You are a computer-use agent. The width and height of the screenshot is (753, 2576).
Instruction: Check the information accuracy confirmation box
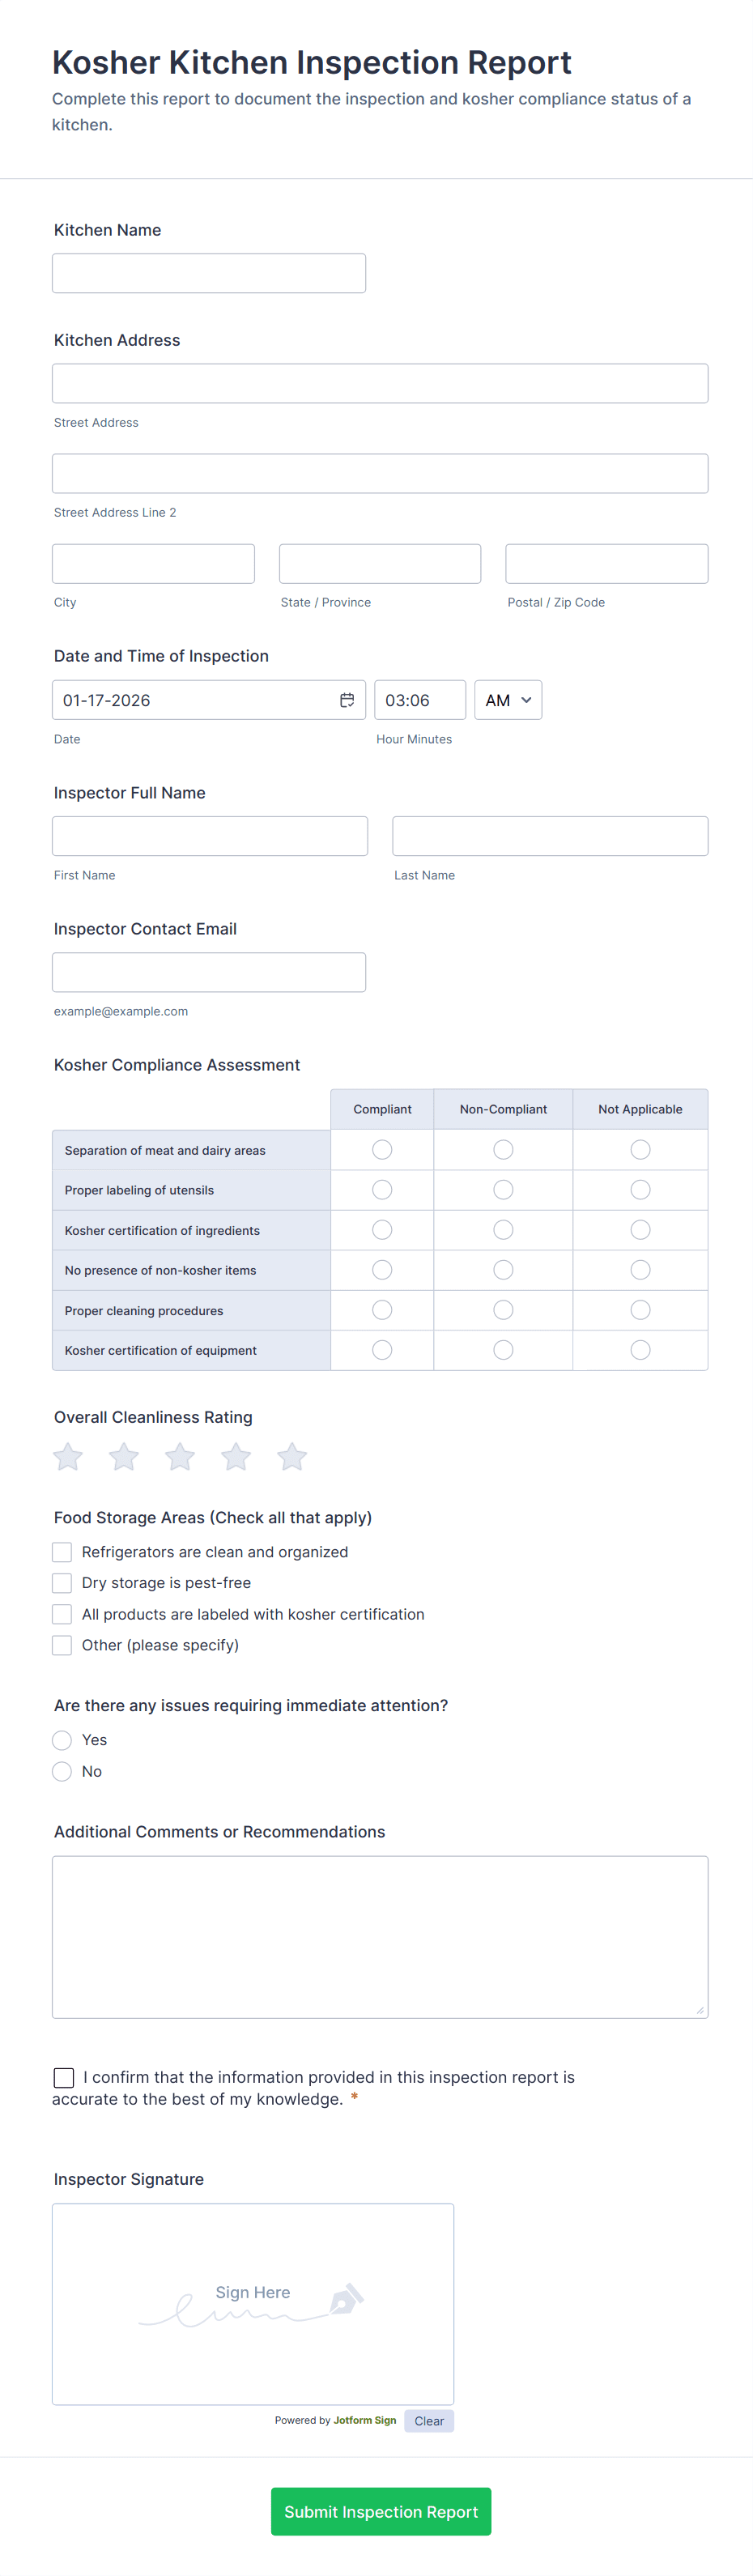coord(64,2077)
